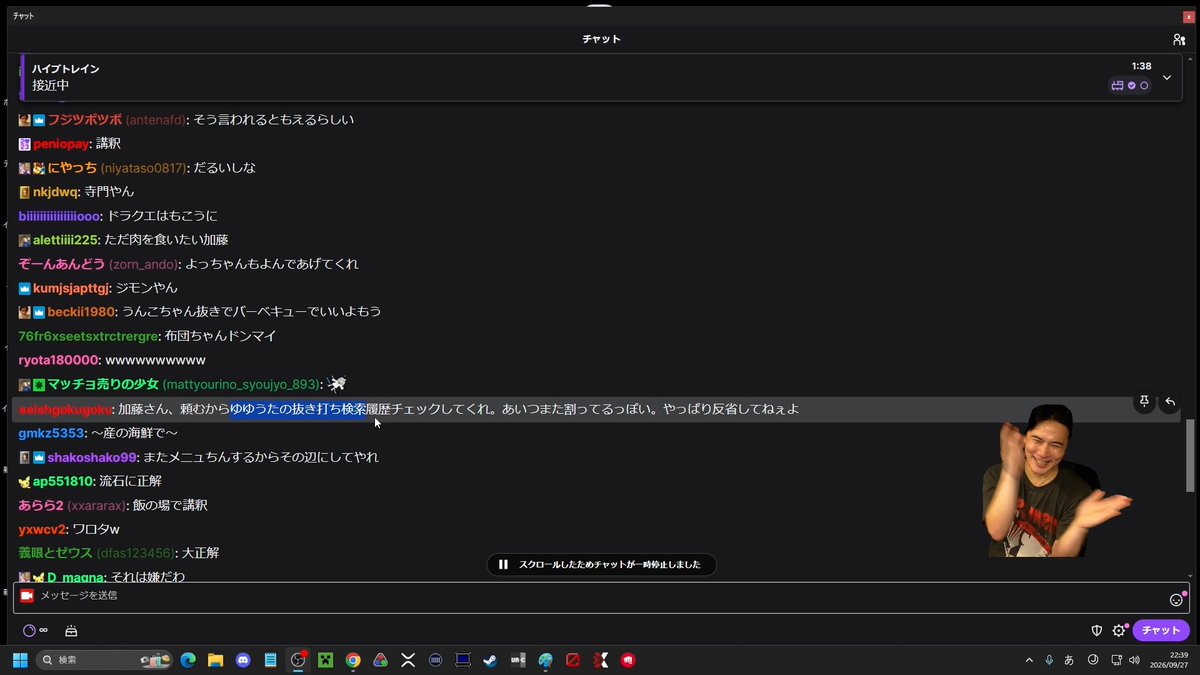Focus the メッセージを送信 input field
The width and height of the screenshot is (1200, 675).
point(600,596)
